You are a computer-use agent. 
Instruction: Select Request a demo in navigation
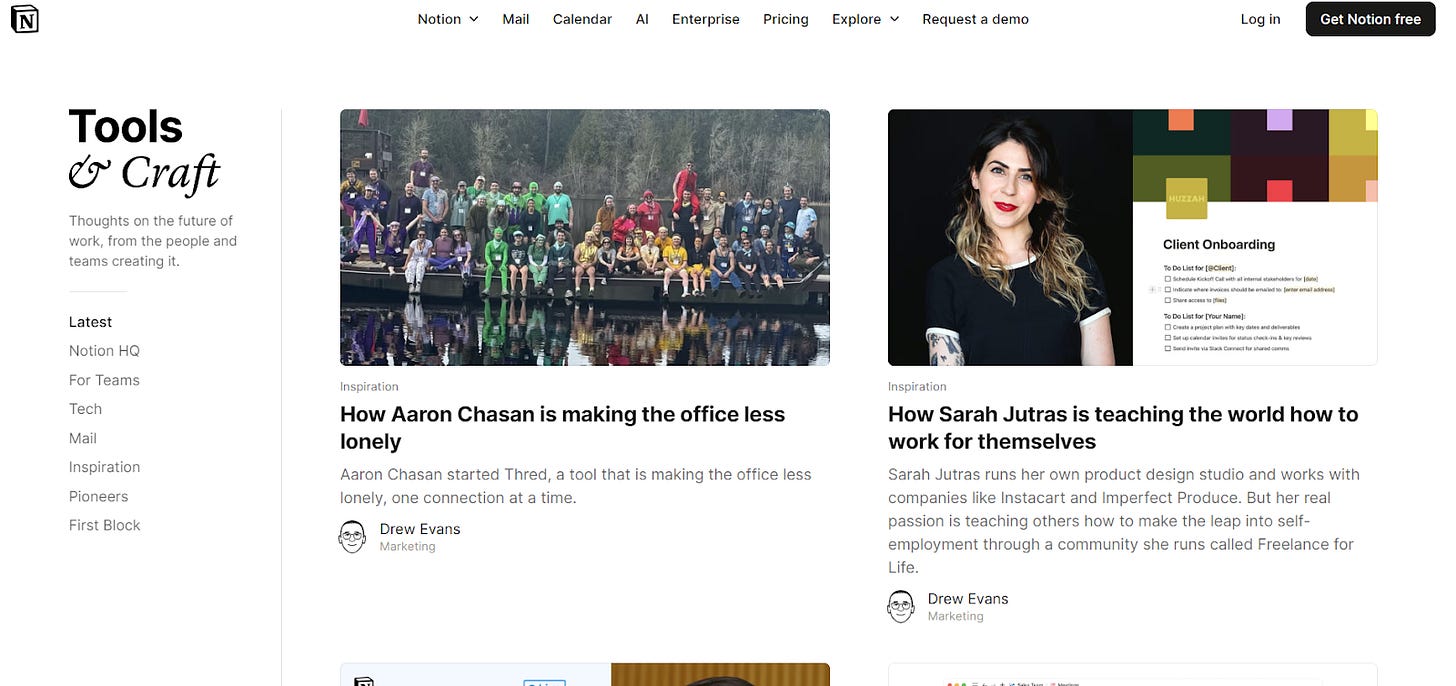[975, 19]
